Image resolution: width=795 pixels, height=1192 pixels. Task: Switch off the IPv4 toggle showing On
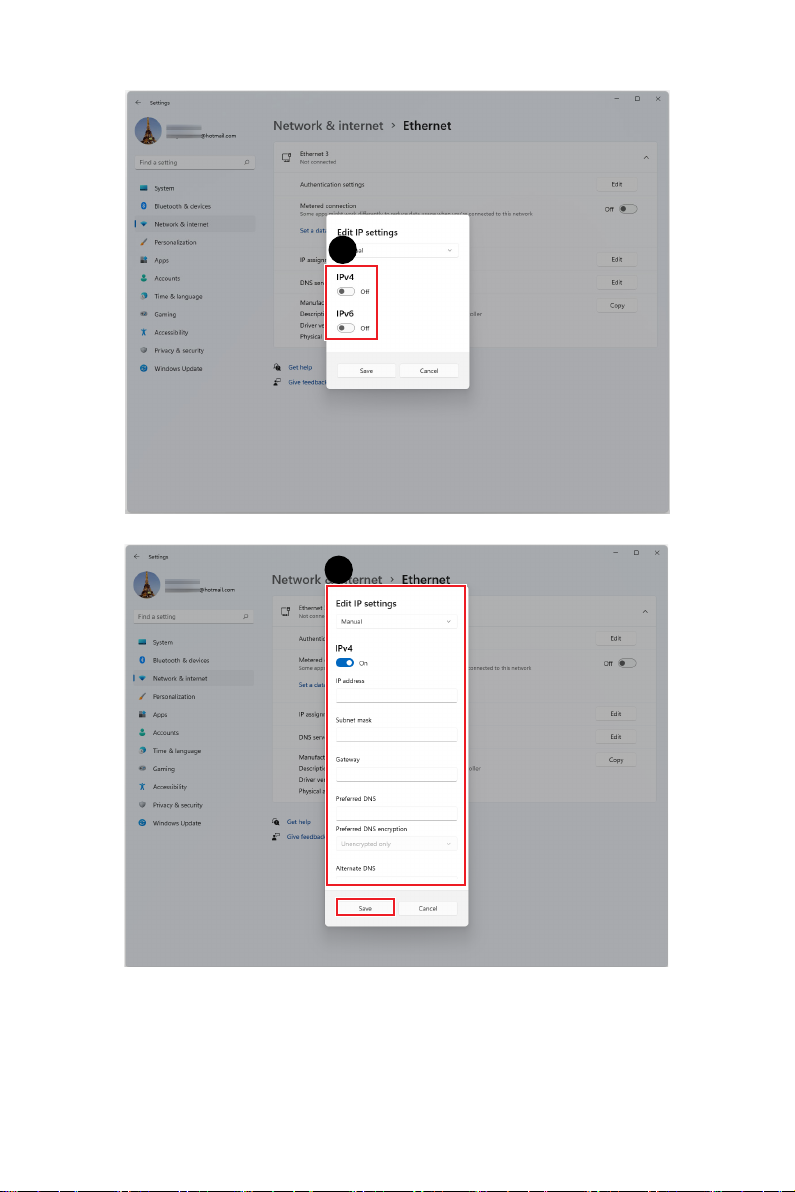(344, 662)
